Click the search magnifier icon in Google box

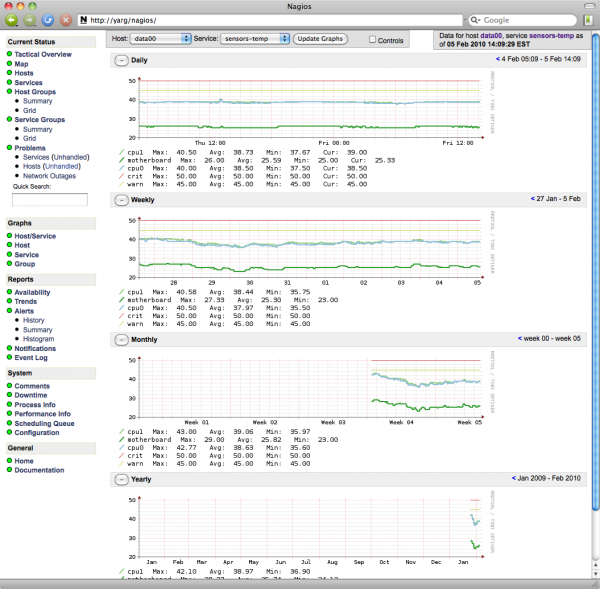click(x=475, y=19)
